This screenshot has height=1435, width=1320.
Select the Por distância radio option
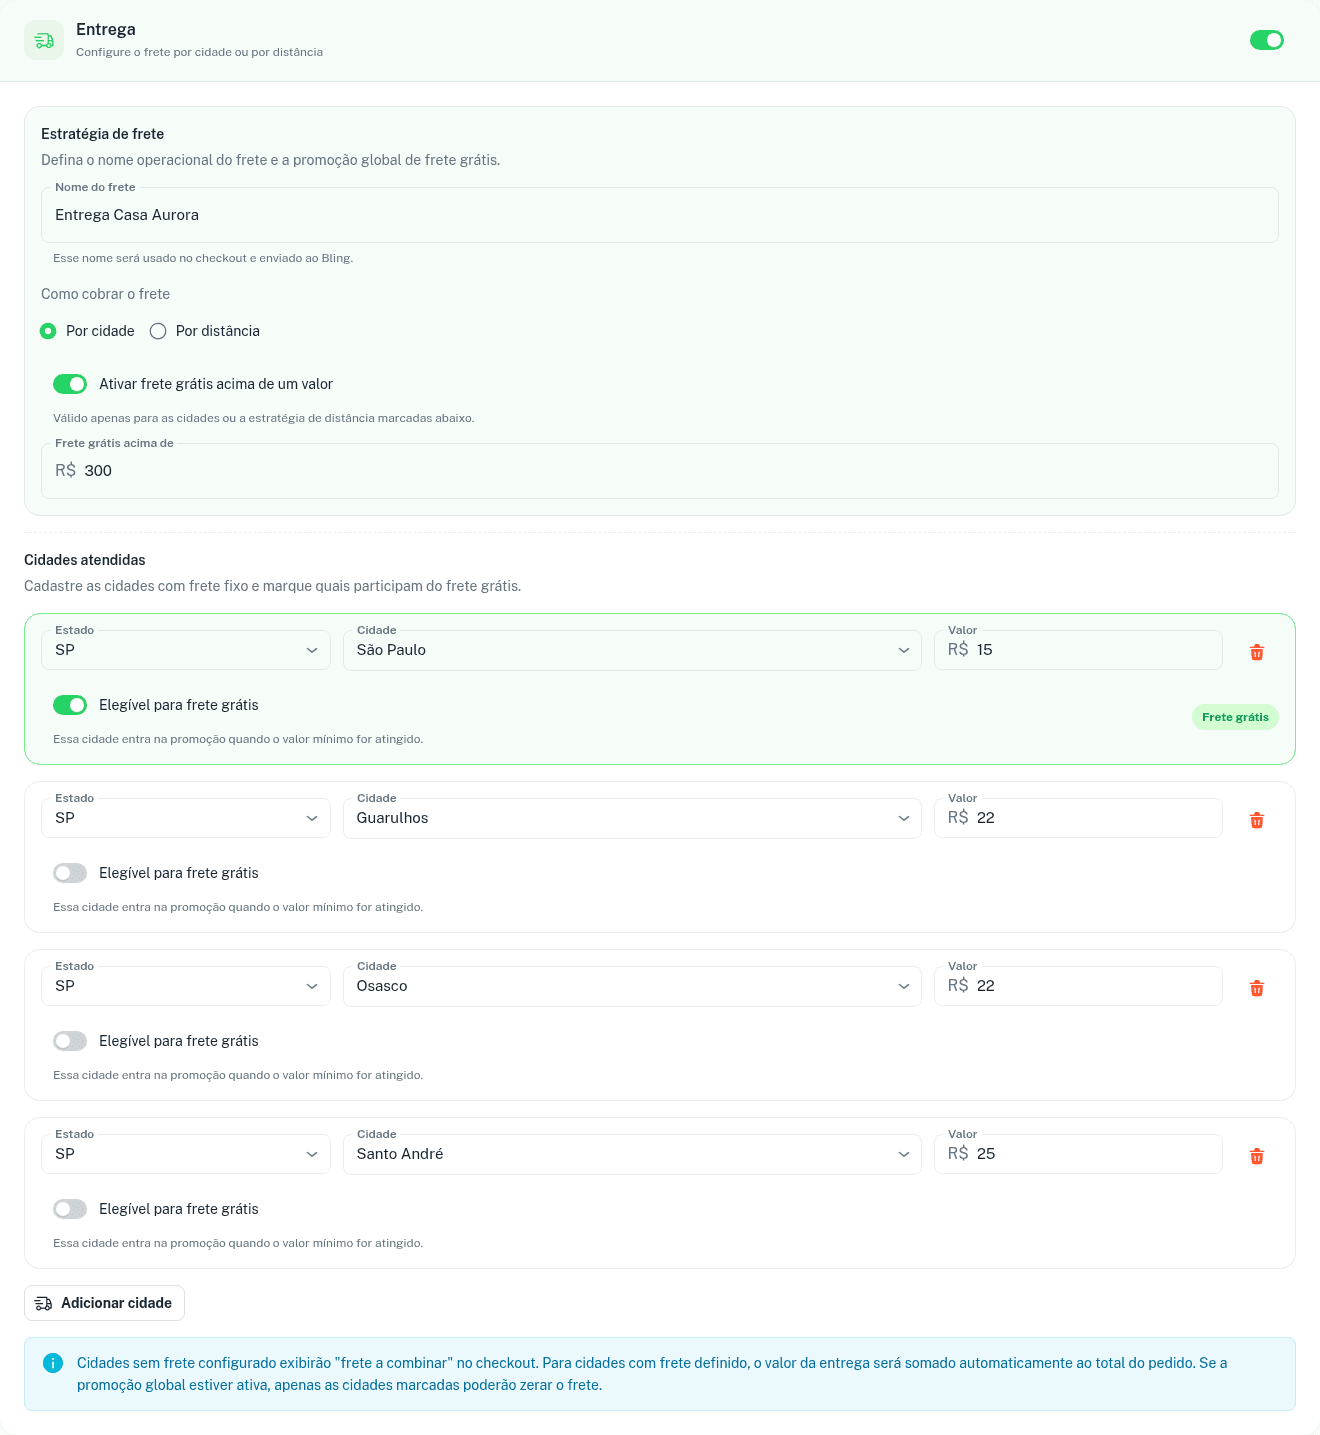pos(158,331)
